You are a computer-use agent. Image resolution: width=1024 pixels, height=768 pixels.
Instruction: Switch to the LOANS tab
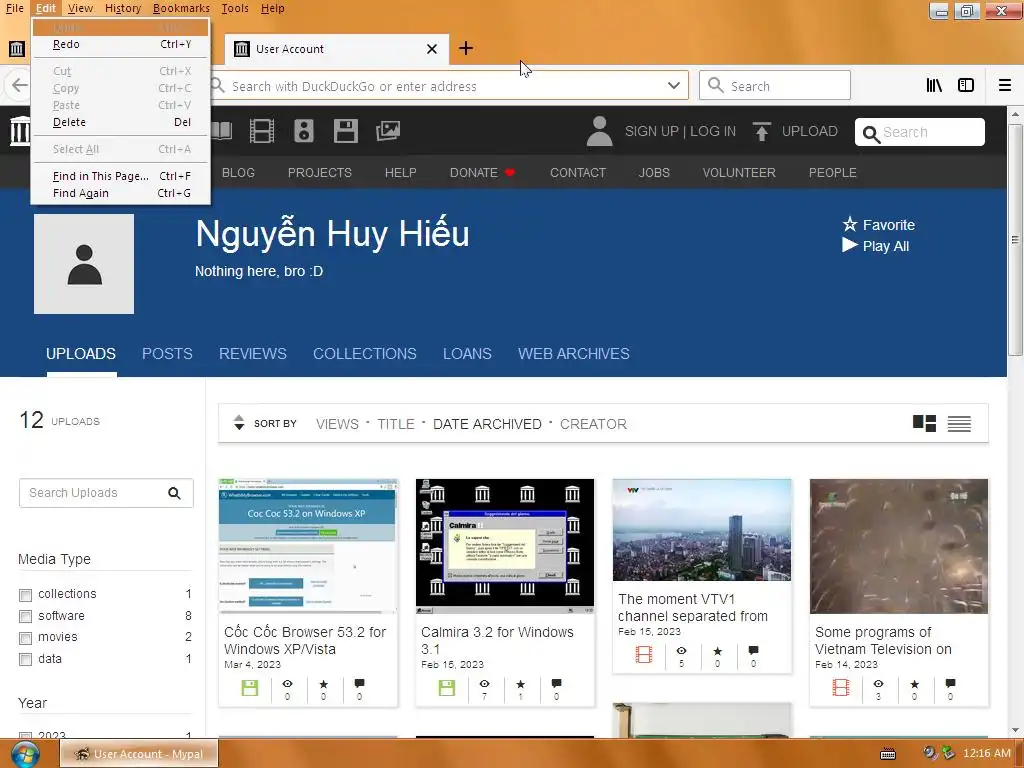(467, 353)
